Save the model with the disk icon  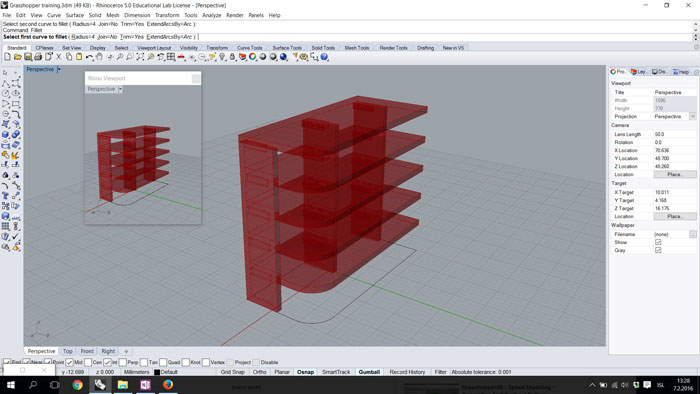point(28,57)
